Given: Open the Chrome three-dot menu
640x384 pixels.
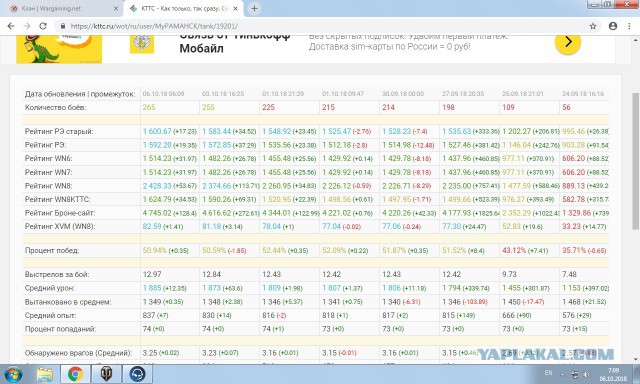Looking at the screenshot, I should (x=629, y=26).
